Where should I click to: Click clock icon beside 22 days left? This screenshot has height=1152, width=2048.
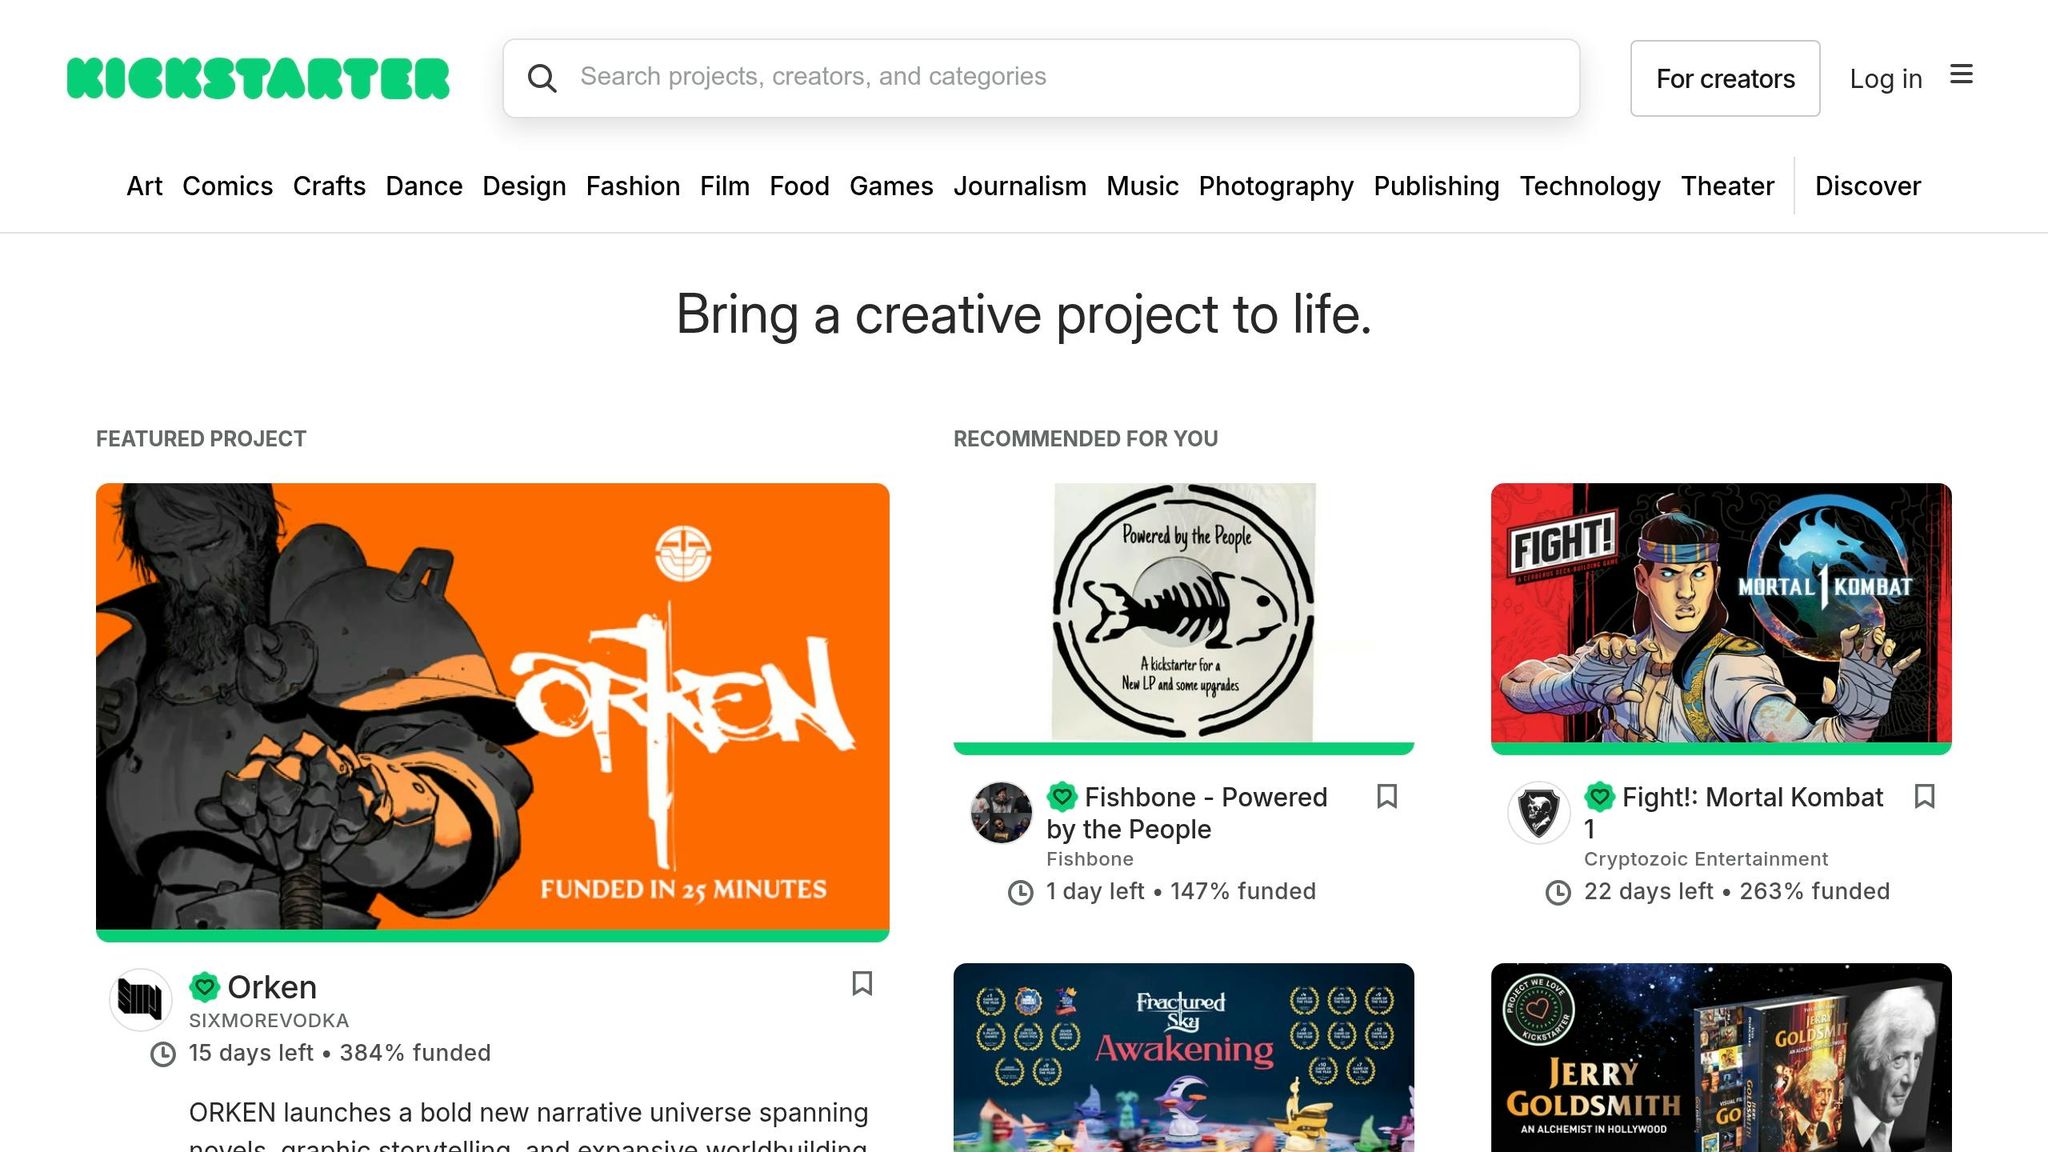pyautogui.click(x=1558, y=892)
